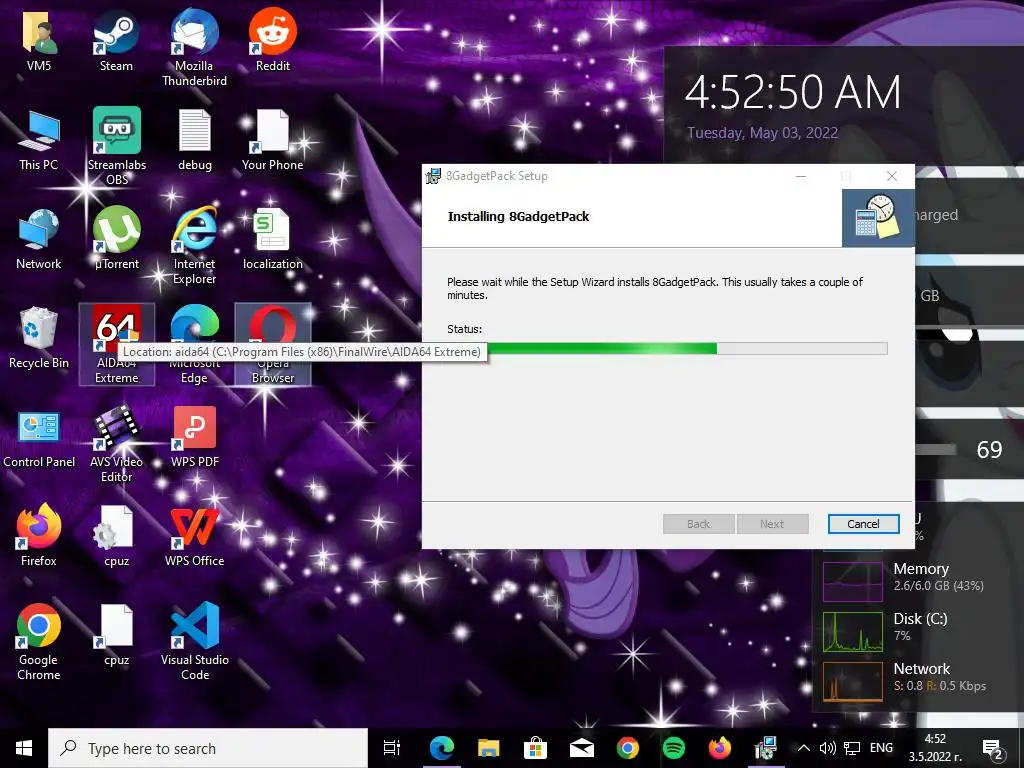Open Control Panel desktop icon

click(39, 438)
